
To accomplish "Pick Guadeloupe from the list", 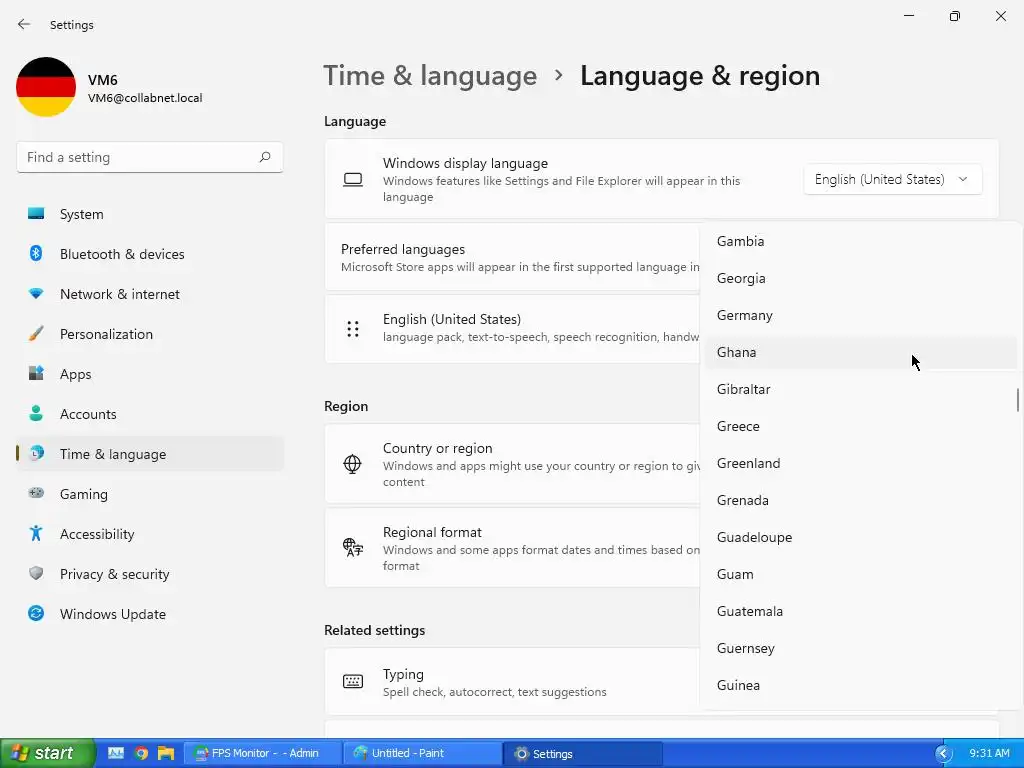I will [861, 537].
